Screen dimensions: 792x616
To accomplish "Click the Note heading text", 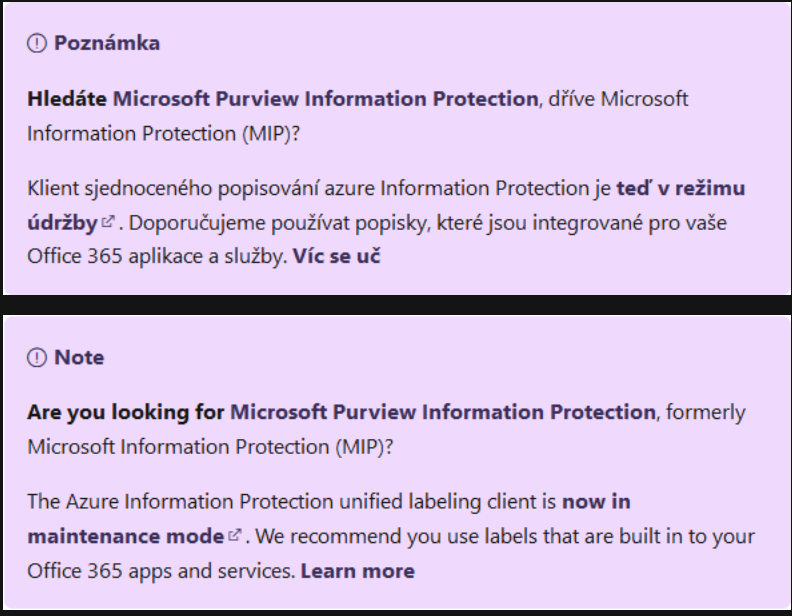I will 79,357.
